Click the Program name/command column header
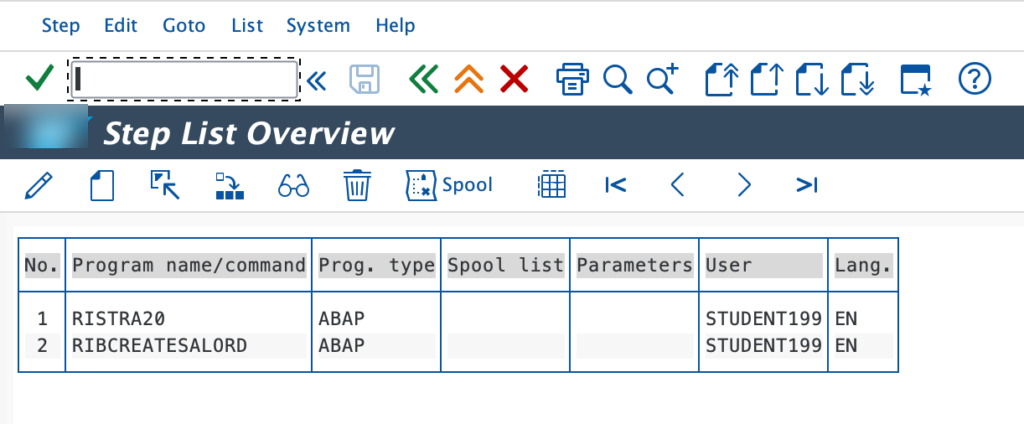 click(189, 265)
